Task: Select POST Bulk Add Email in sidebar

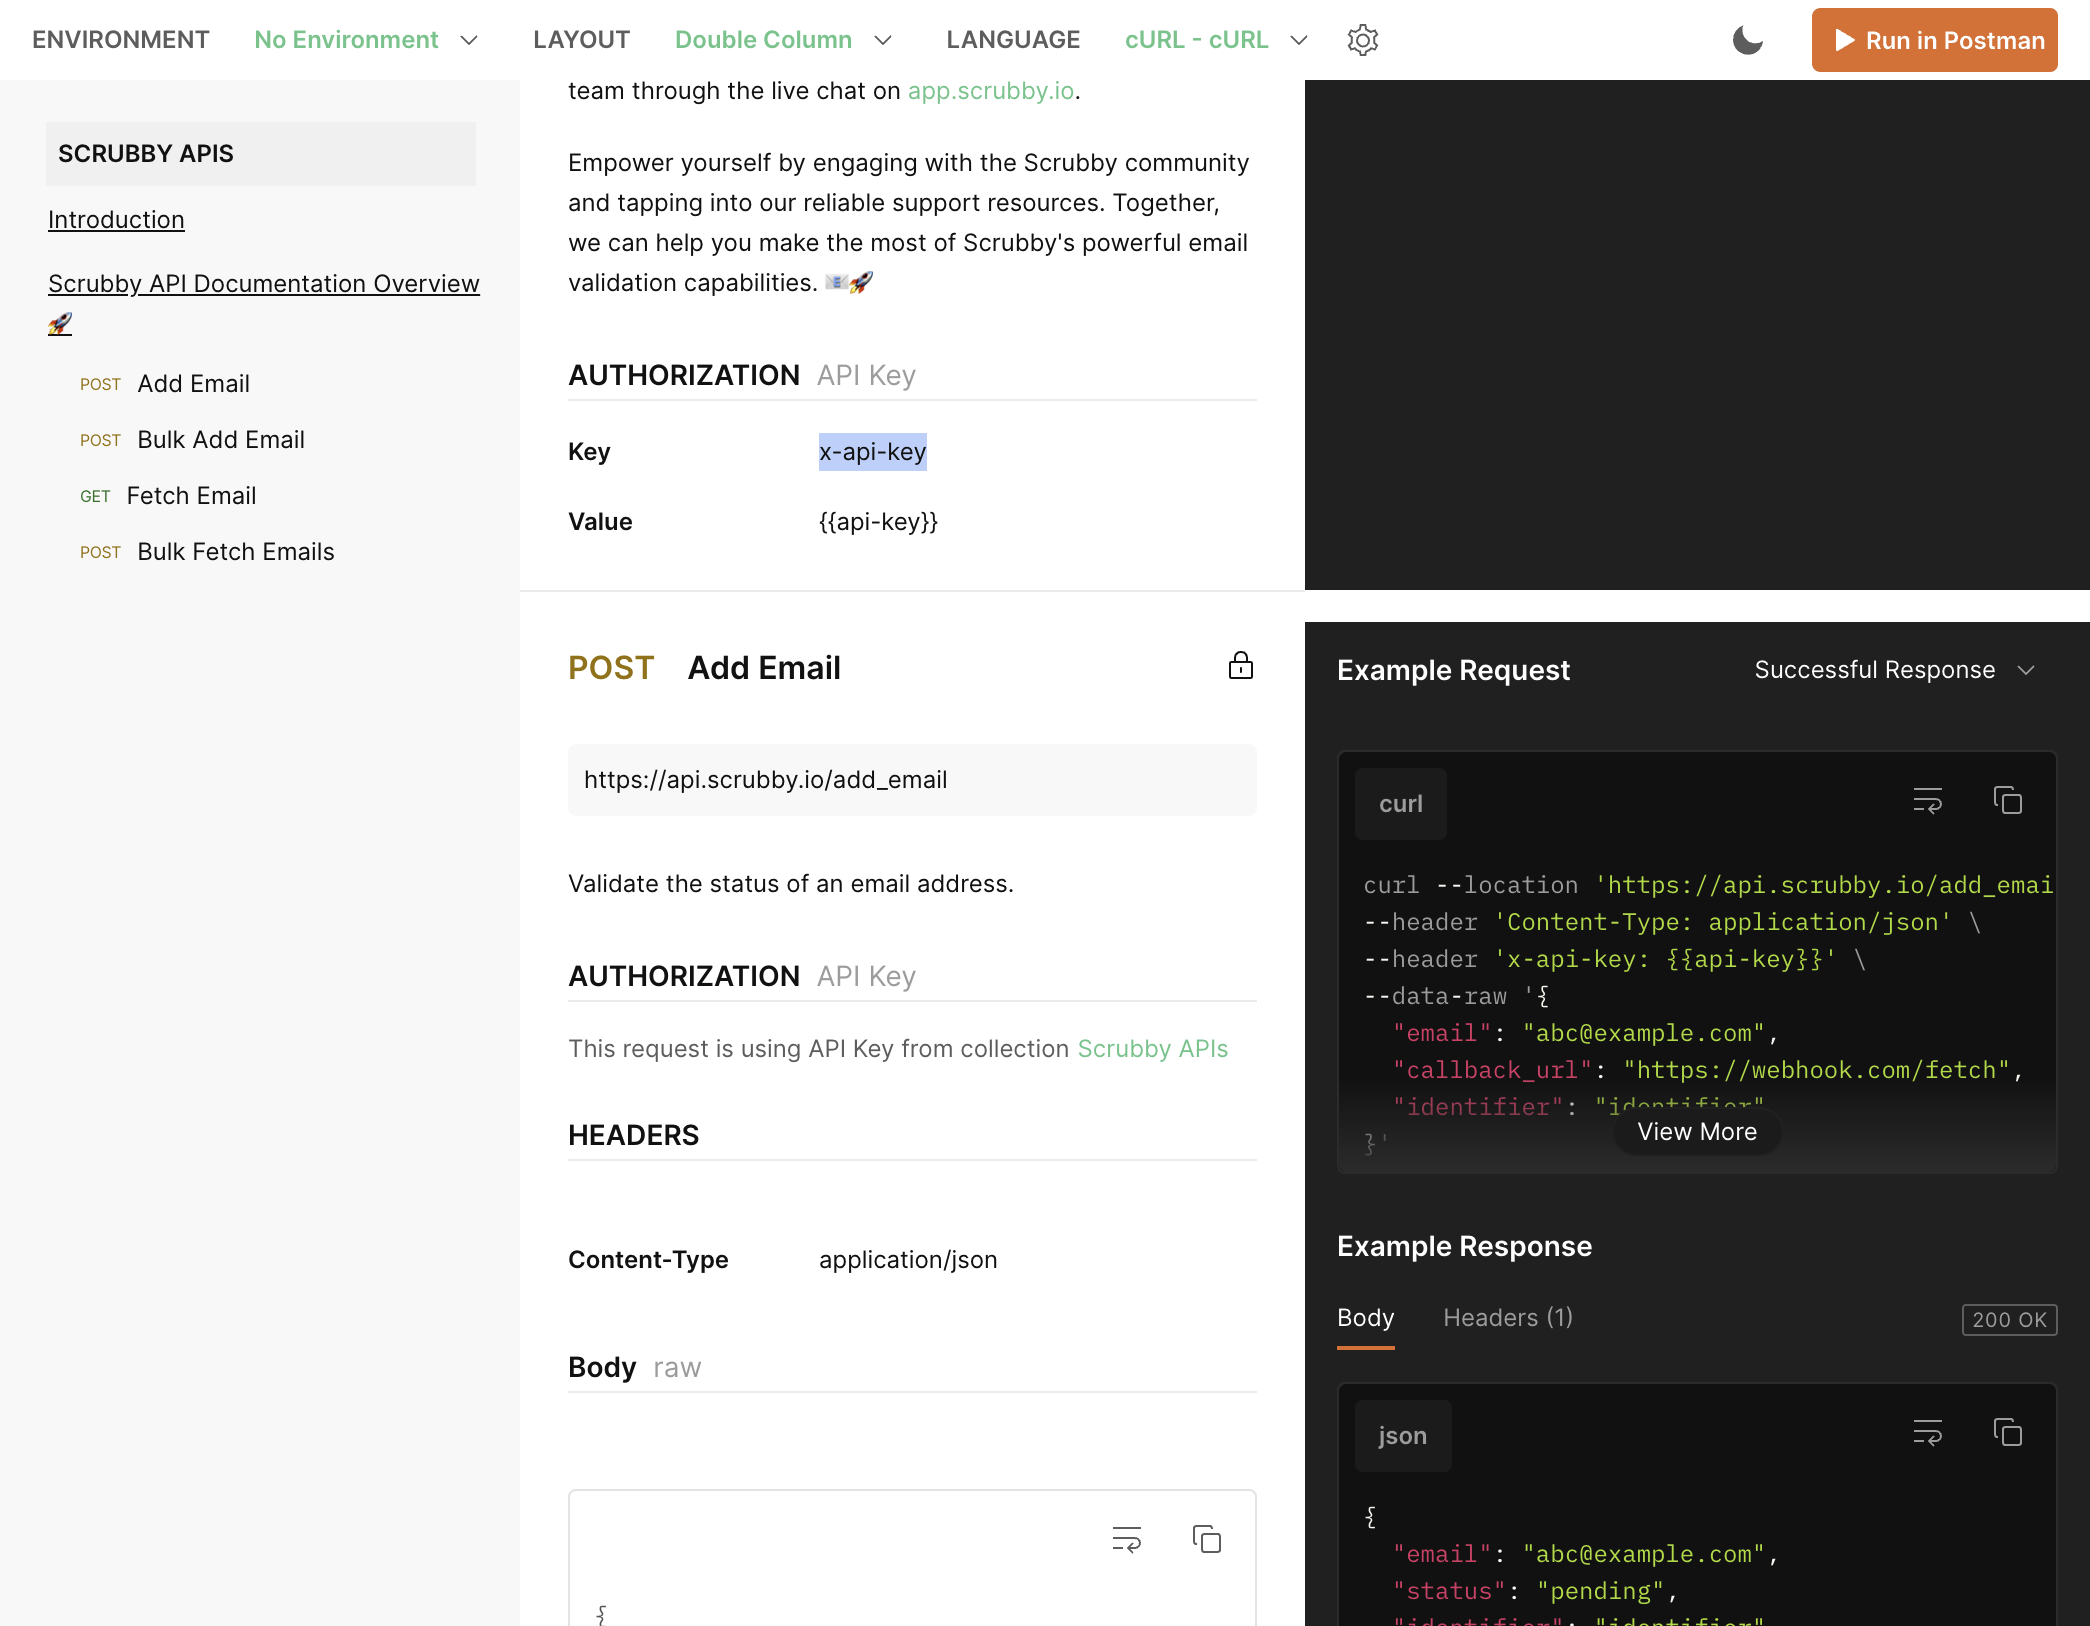Action: click(x=192, y=440)
